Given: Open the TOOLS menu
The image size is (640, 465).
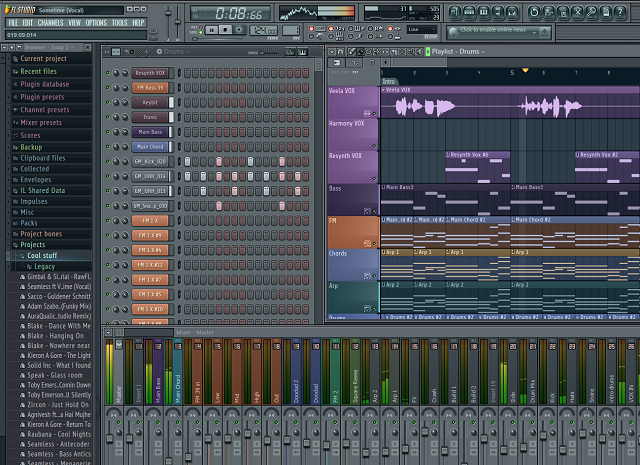Looking at the screenshot, I should (x=120, y=23).
